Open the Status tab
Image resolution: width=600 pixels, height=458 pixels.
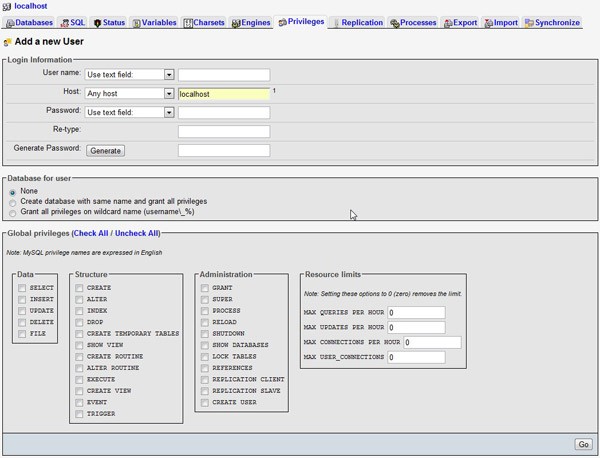point(109,23)
